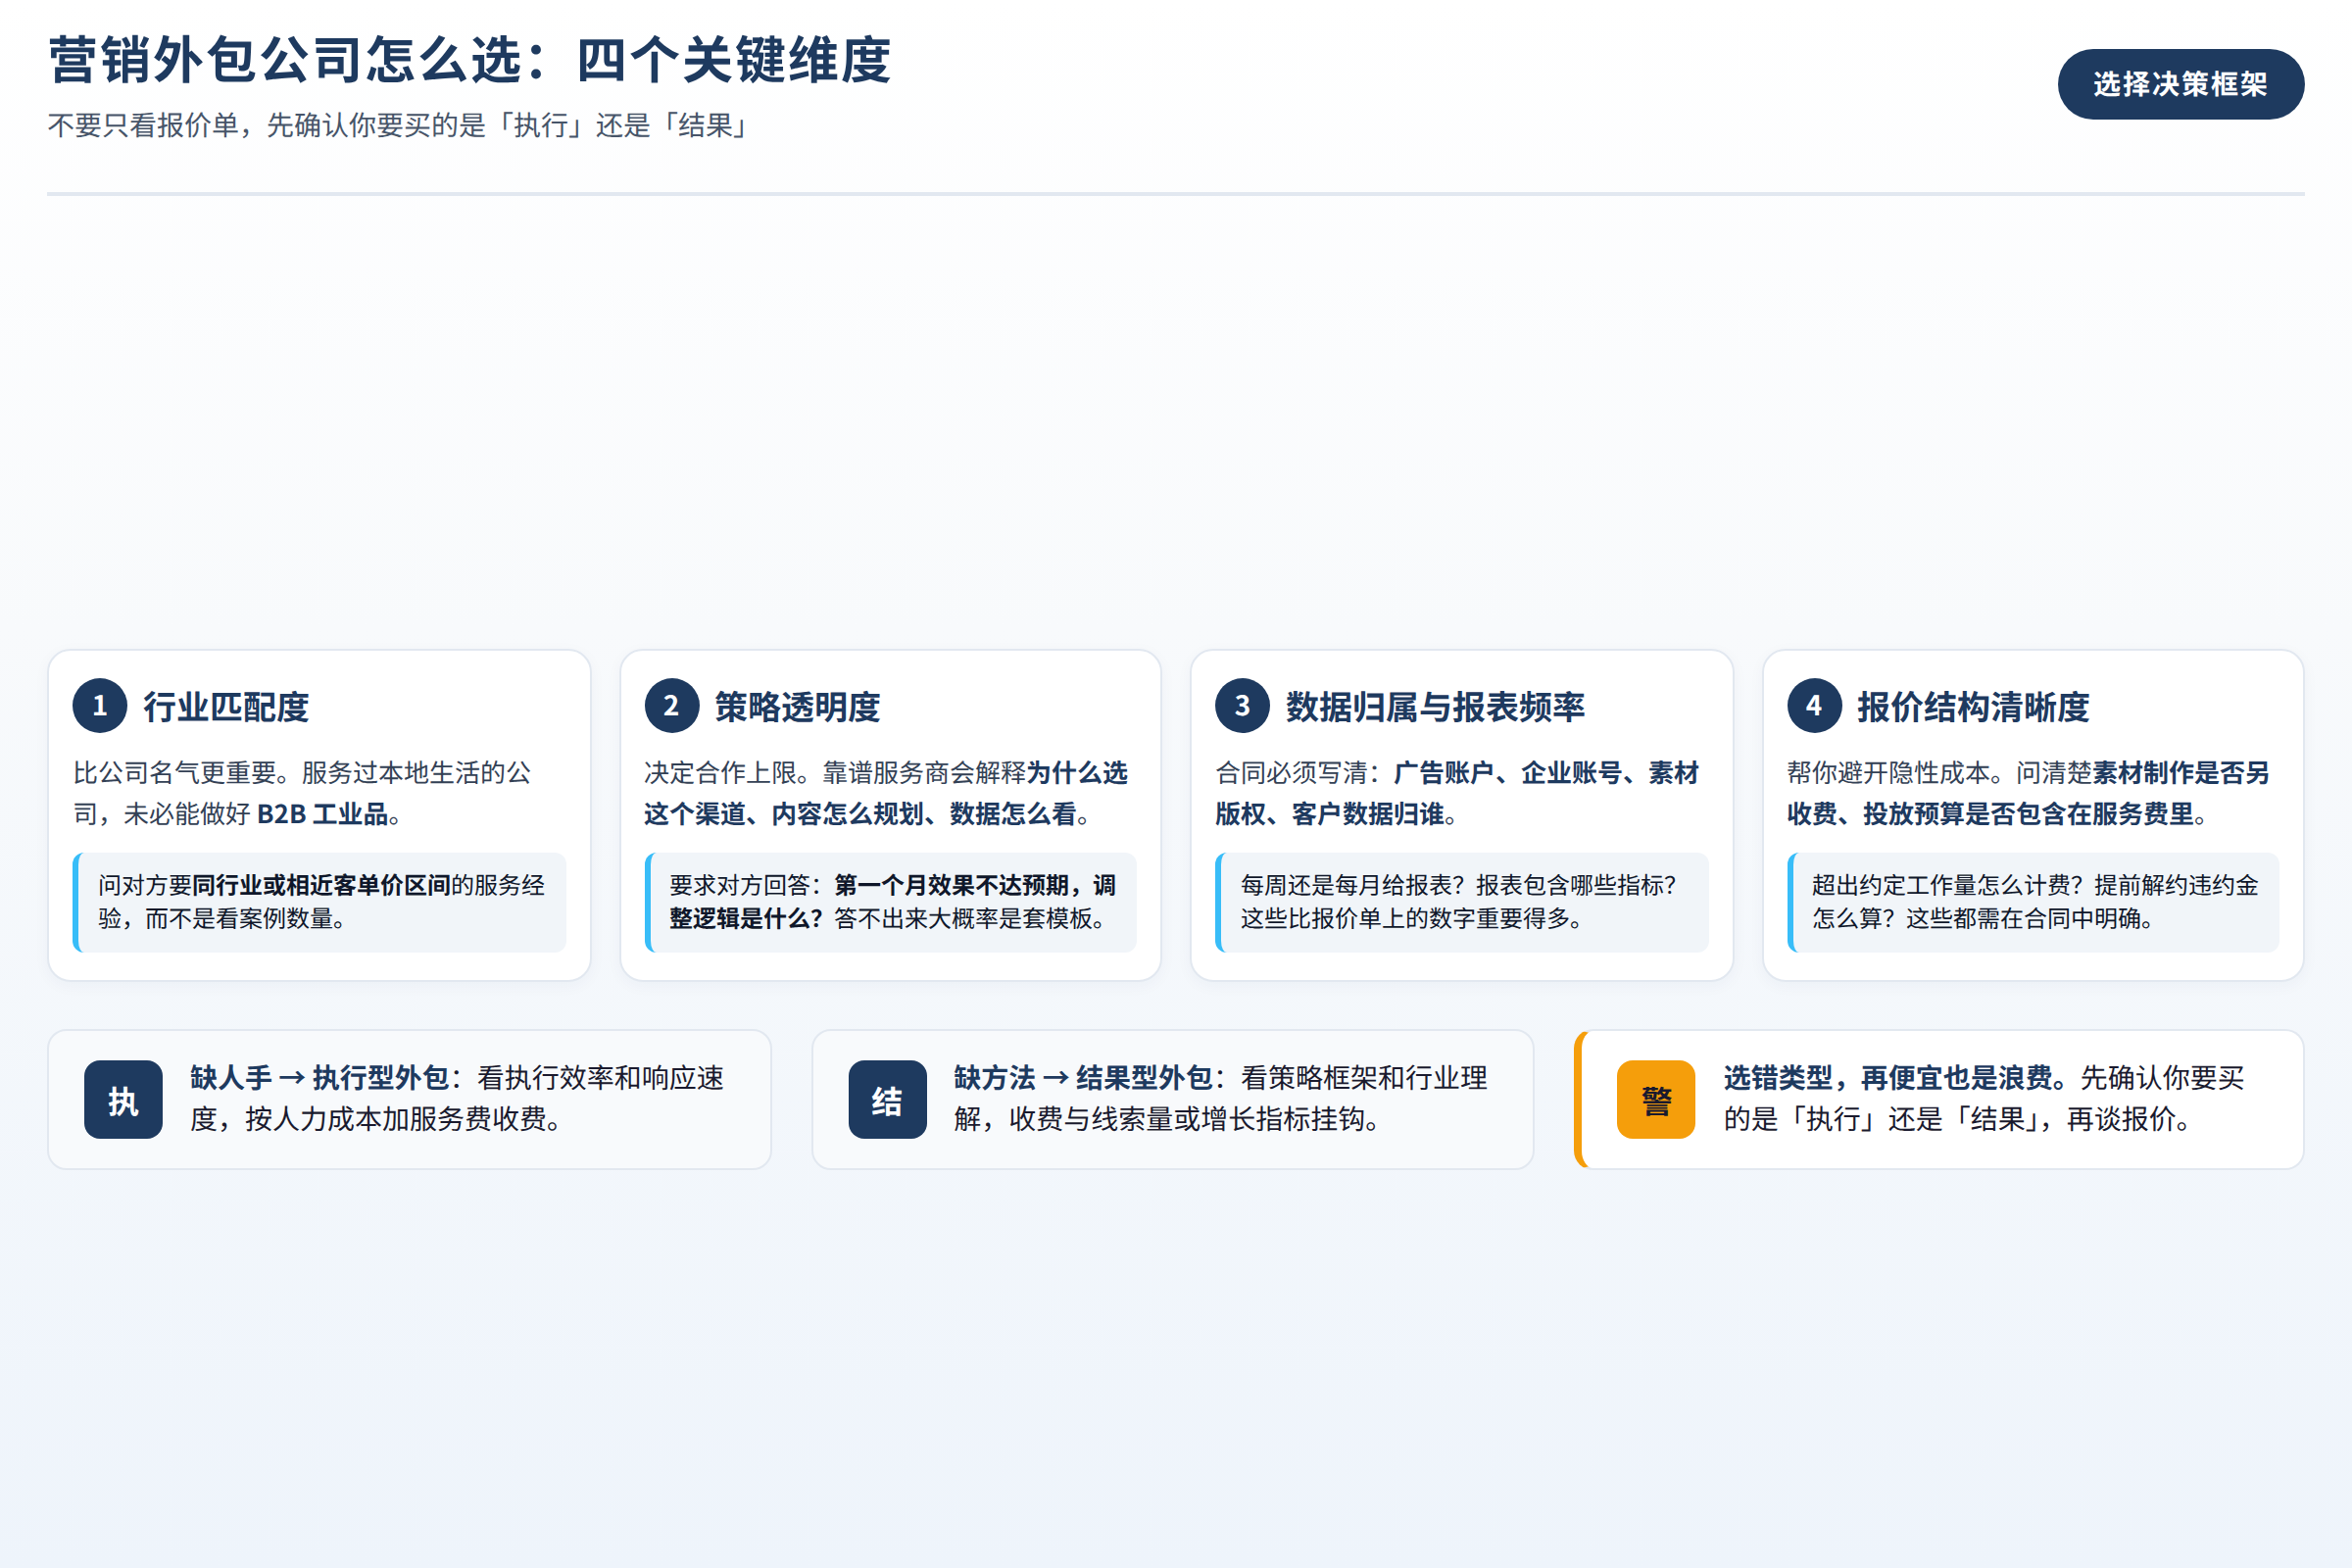Screen dimensions: 2352x1568
Task: Click the number 1 circle badge
Action: coord(100,706)
